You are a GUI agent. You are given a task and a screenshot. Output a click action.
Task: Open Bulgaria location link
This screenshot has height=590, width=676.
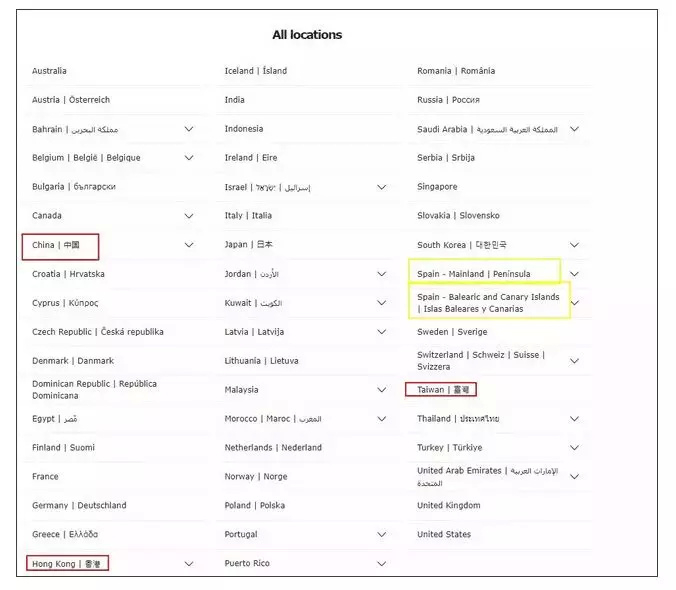click(x=74, y=187)
